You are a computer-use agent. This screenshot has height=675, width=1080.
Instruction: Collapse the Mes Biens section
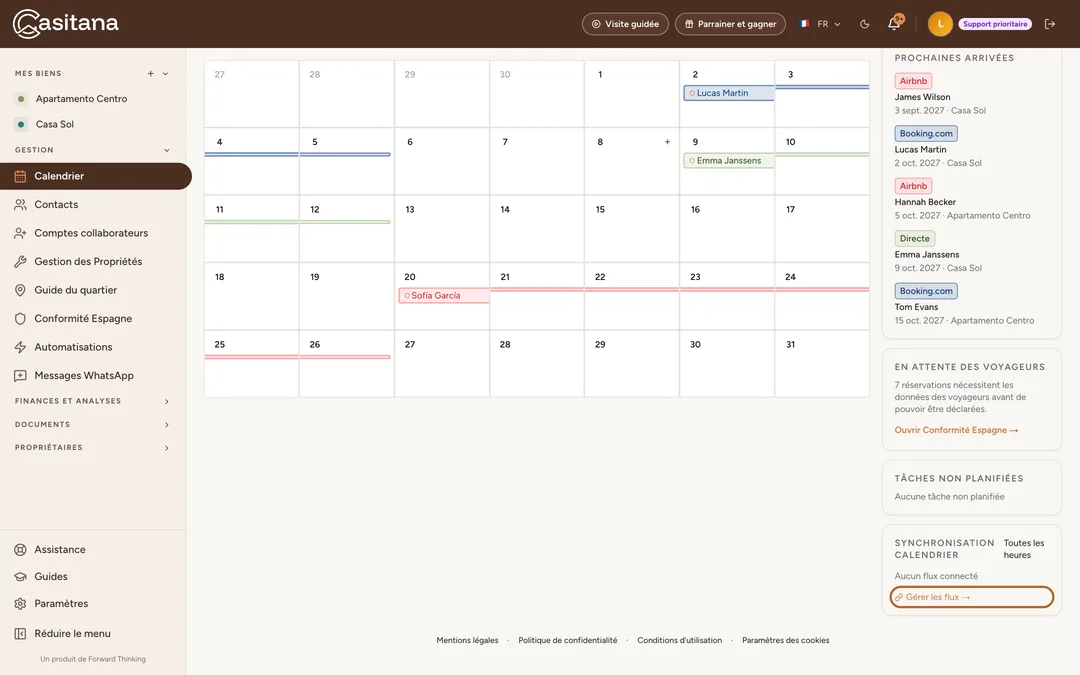(165, 74)
